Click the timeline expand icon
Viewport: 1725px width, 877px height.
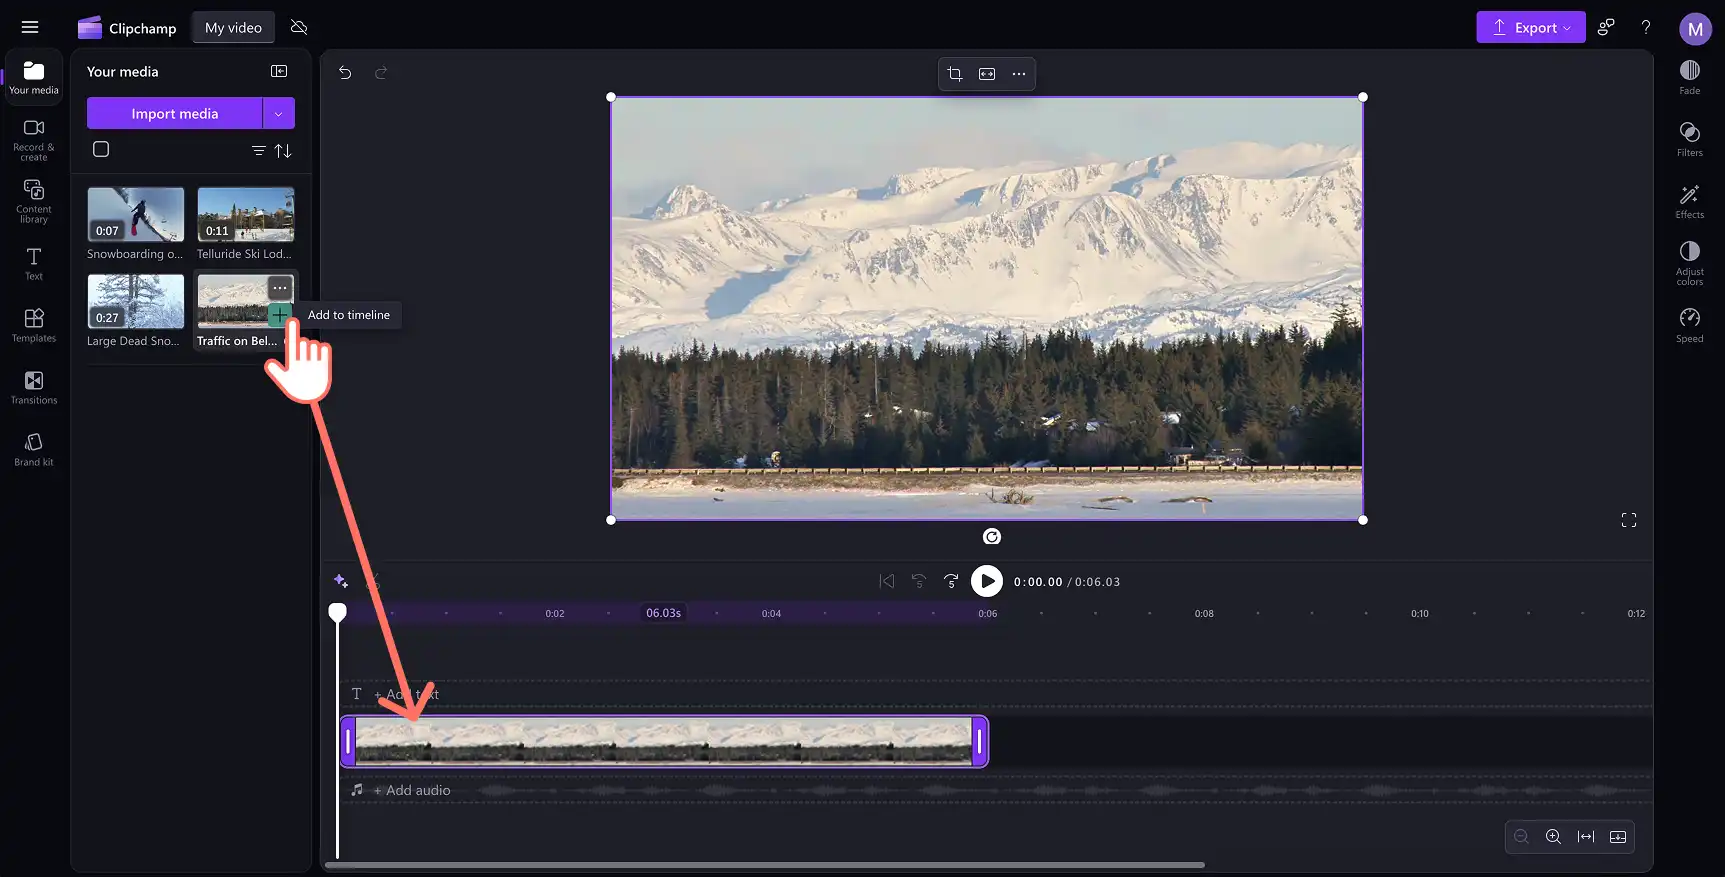click(x=1618, y=837)
